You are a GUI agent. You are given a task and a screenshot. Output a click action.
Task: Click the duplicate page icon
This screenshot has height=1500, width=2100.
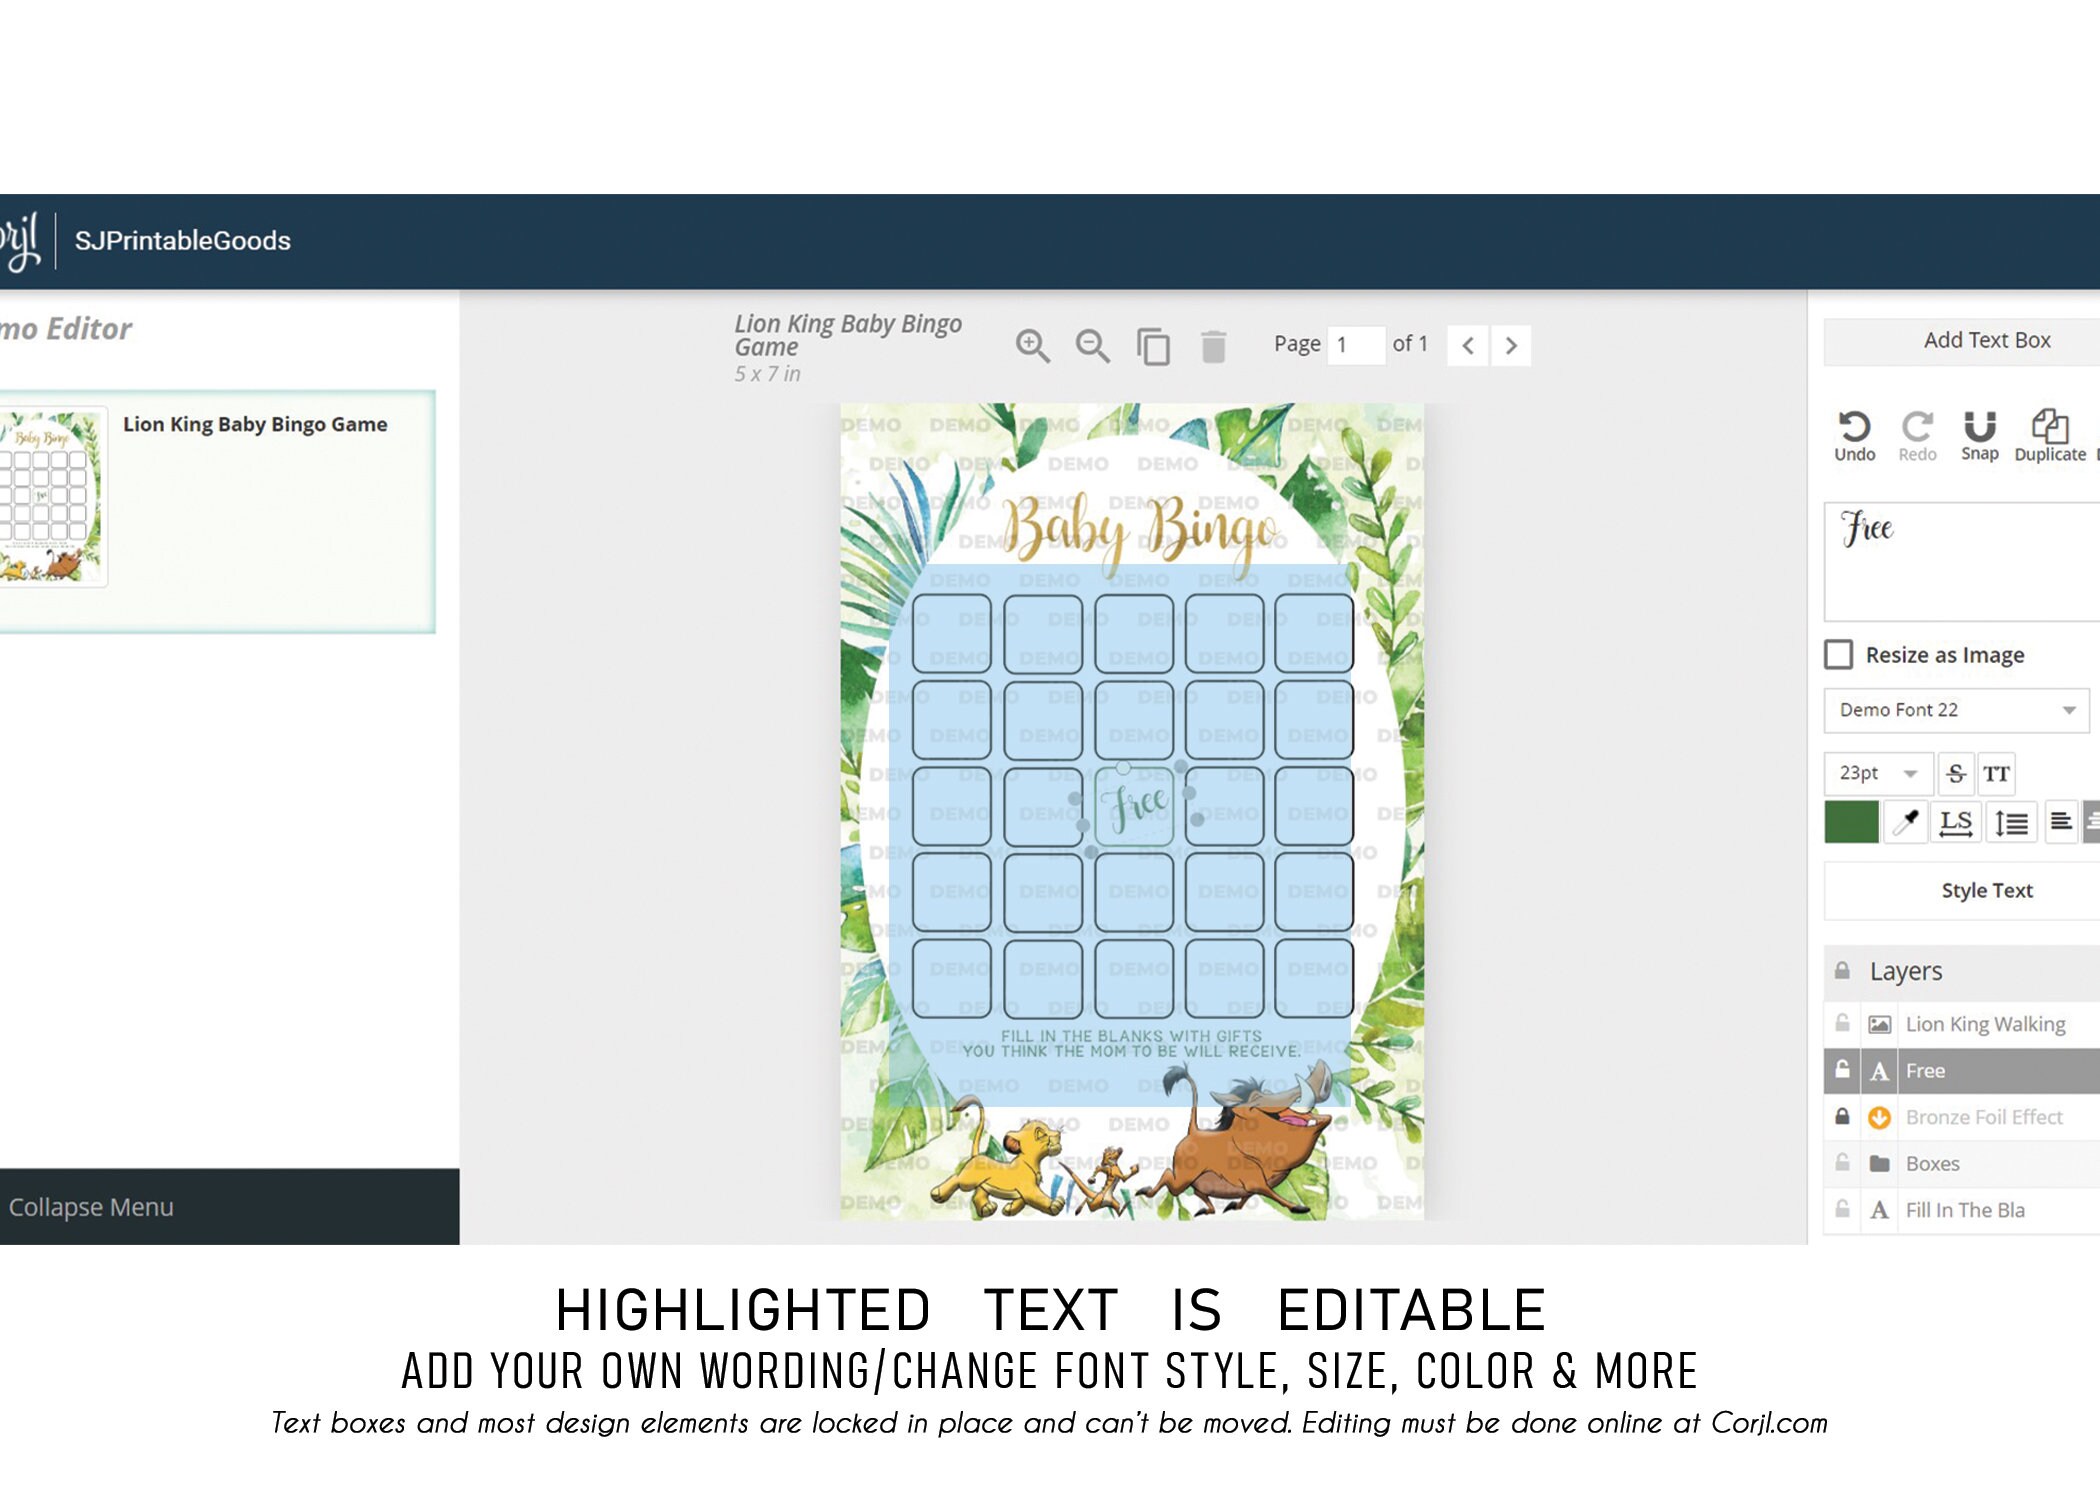point(1153,346)
